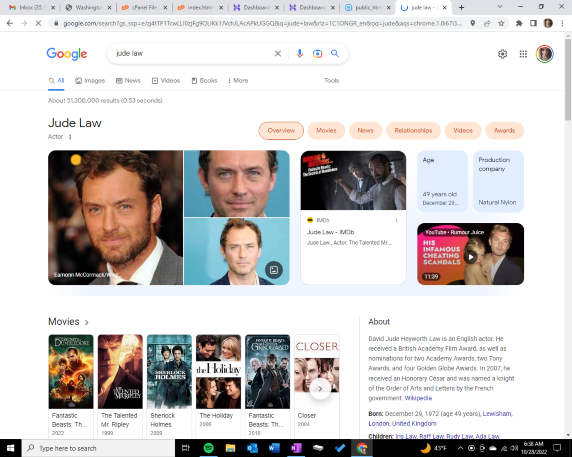Open search by image camera icon
572x457 pixels.
(x=317, y=54)
